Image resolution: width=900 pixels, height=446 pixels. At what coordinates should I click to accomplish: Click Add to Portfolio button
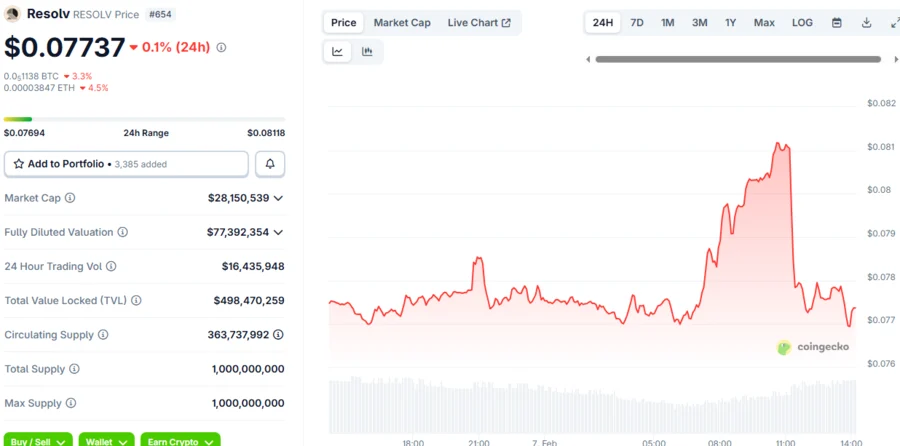(x=126, y=164)
